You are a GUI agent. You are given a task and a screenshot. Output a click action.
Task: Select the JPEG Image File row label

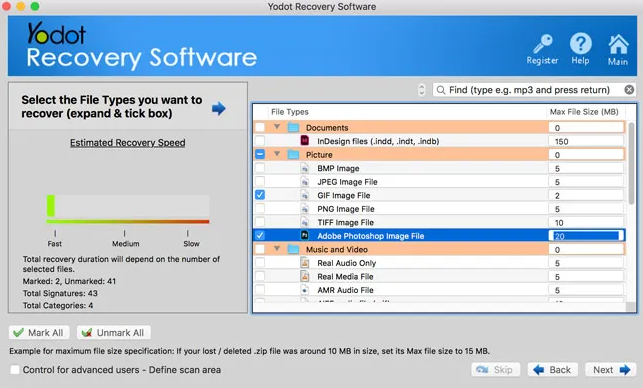[x=347, y=182]
